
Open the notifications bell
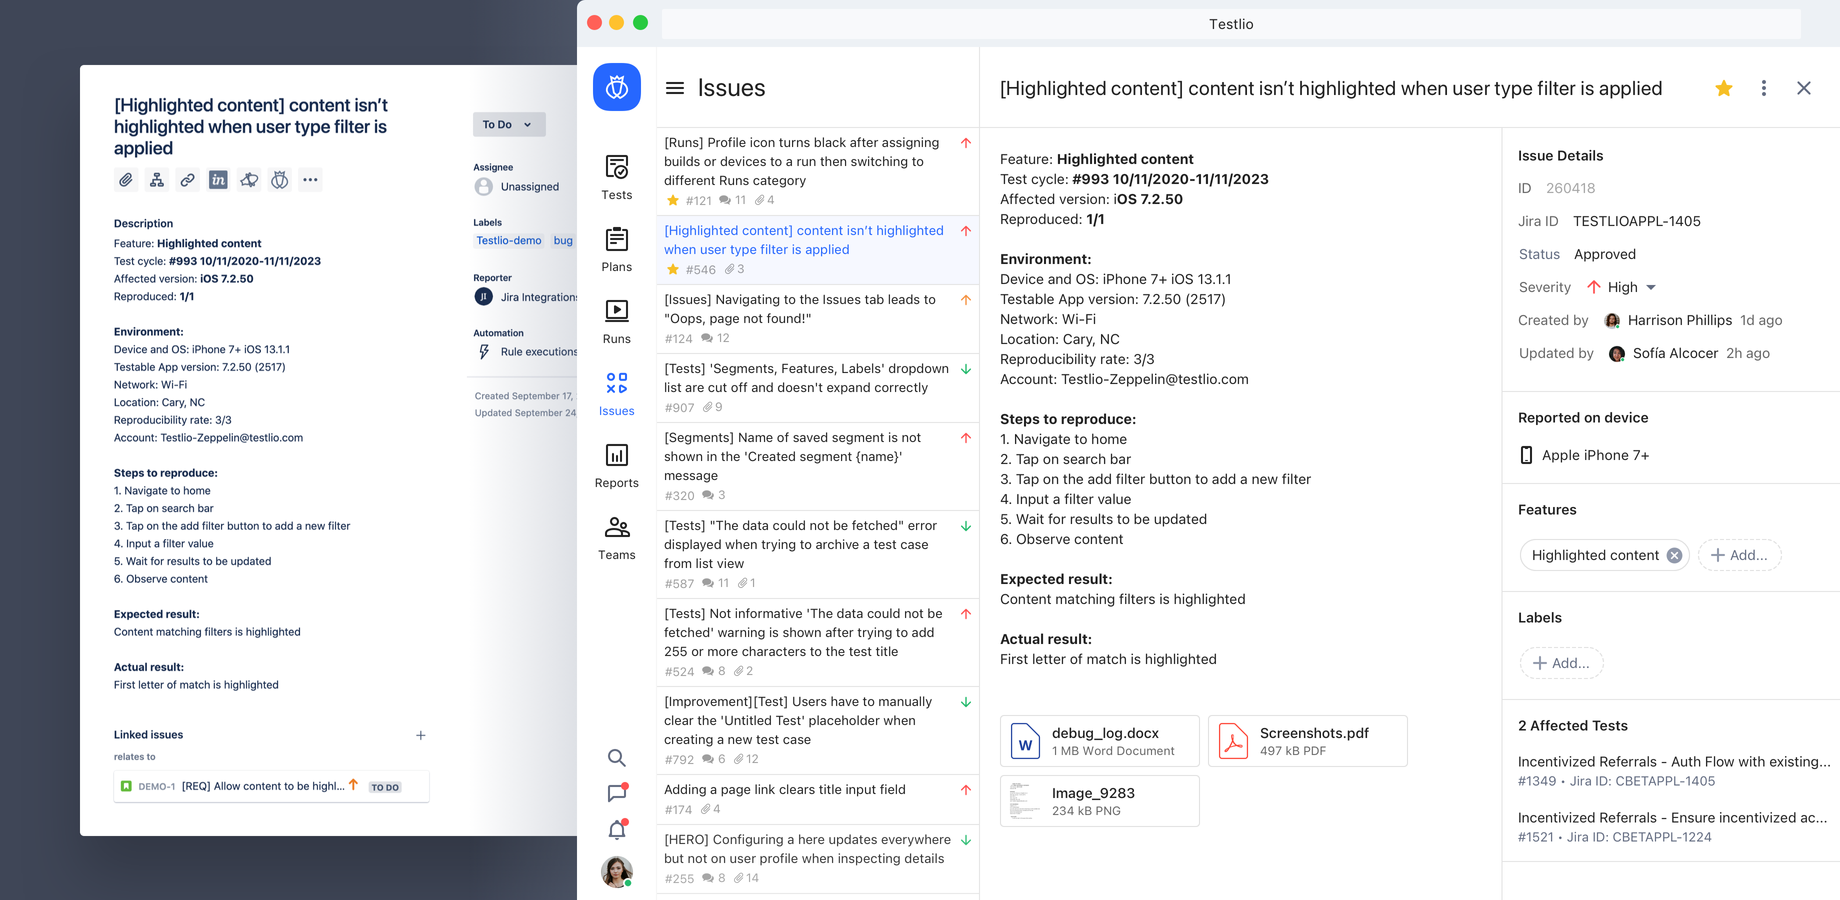click(617, 829)
